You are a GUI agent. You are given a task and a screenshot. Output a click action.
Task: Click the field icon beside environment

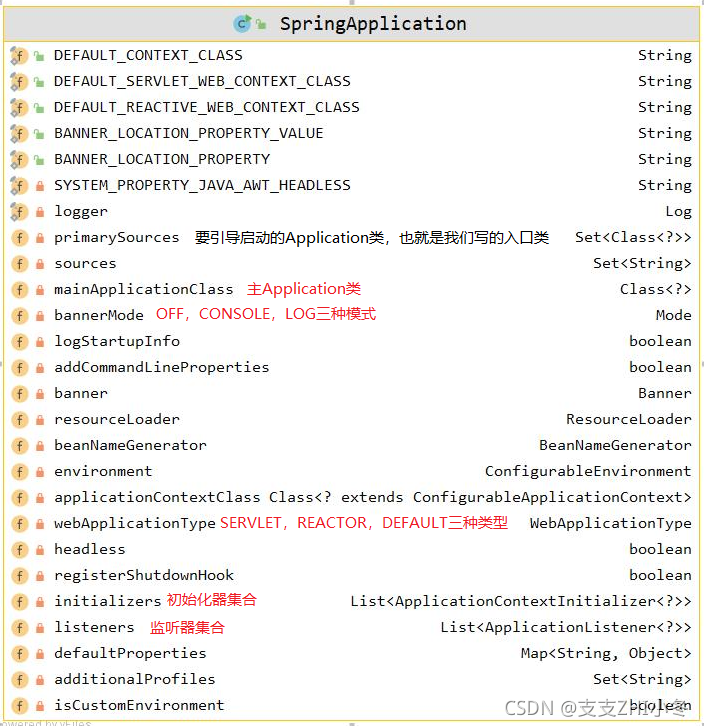click(19, 472)
